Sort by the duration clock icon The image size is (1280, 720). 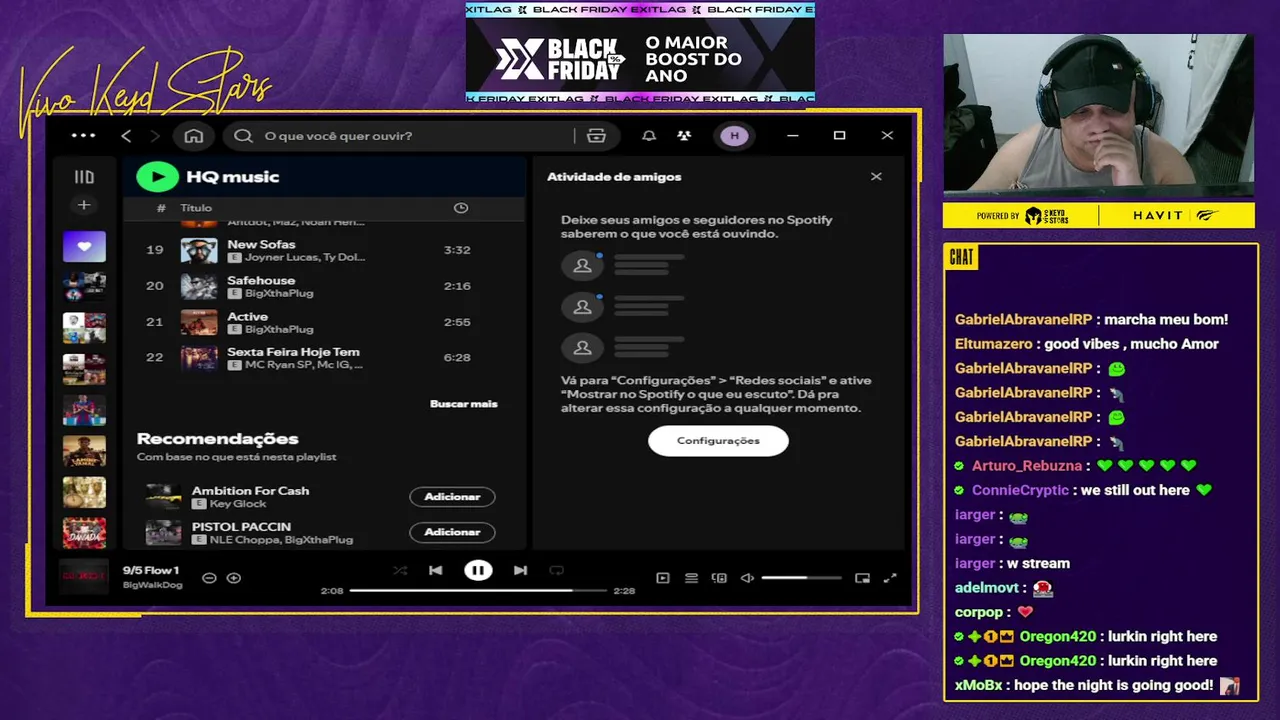point(461,208)
